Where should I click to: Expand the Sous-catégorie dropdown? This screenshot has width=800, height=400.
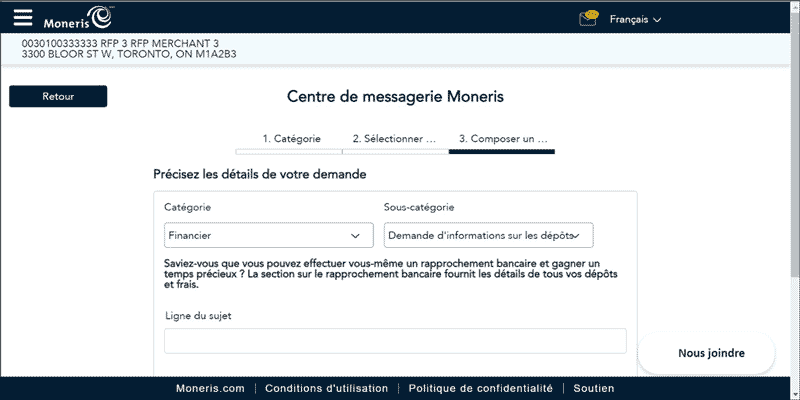pos(489,235)
